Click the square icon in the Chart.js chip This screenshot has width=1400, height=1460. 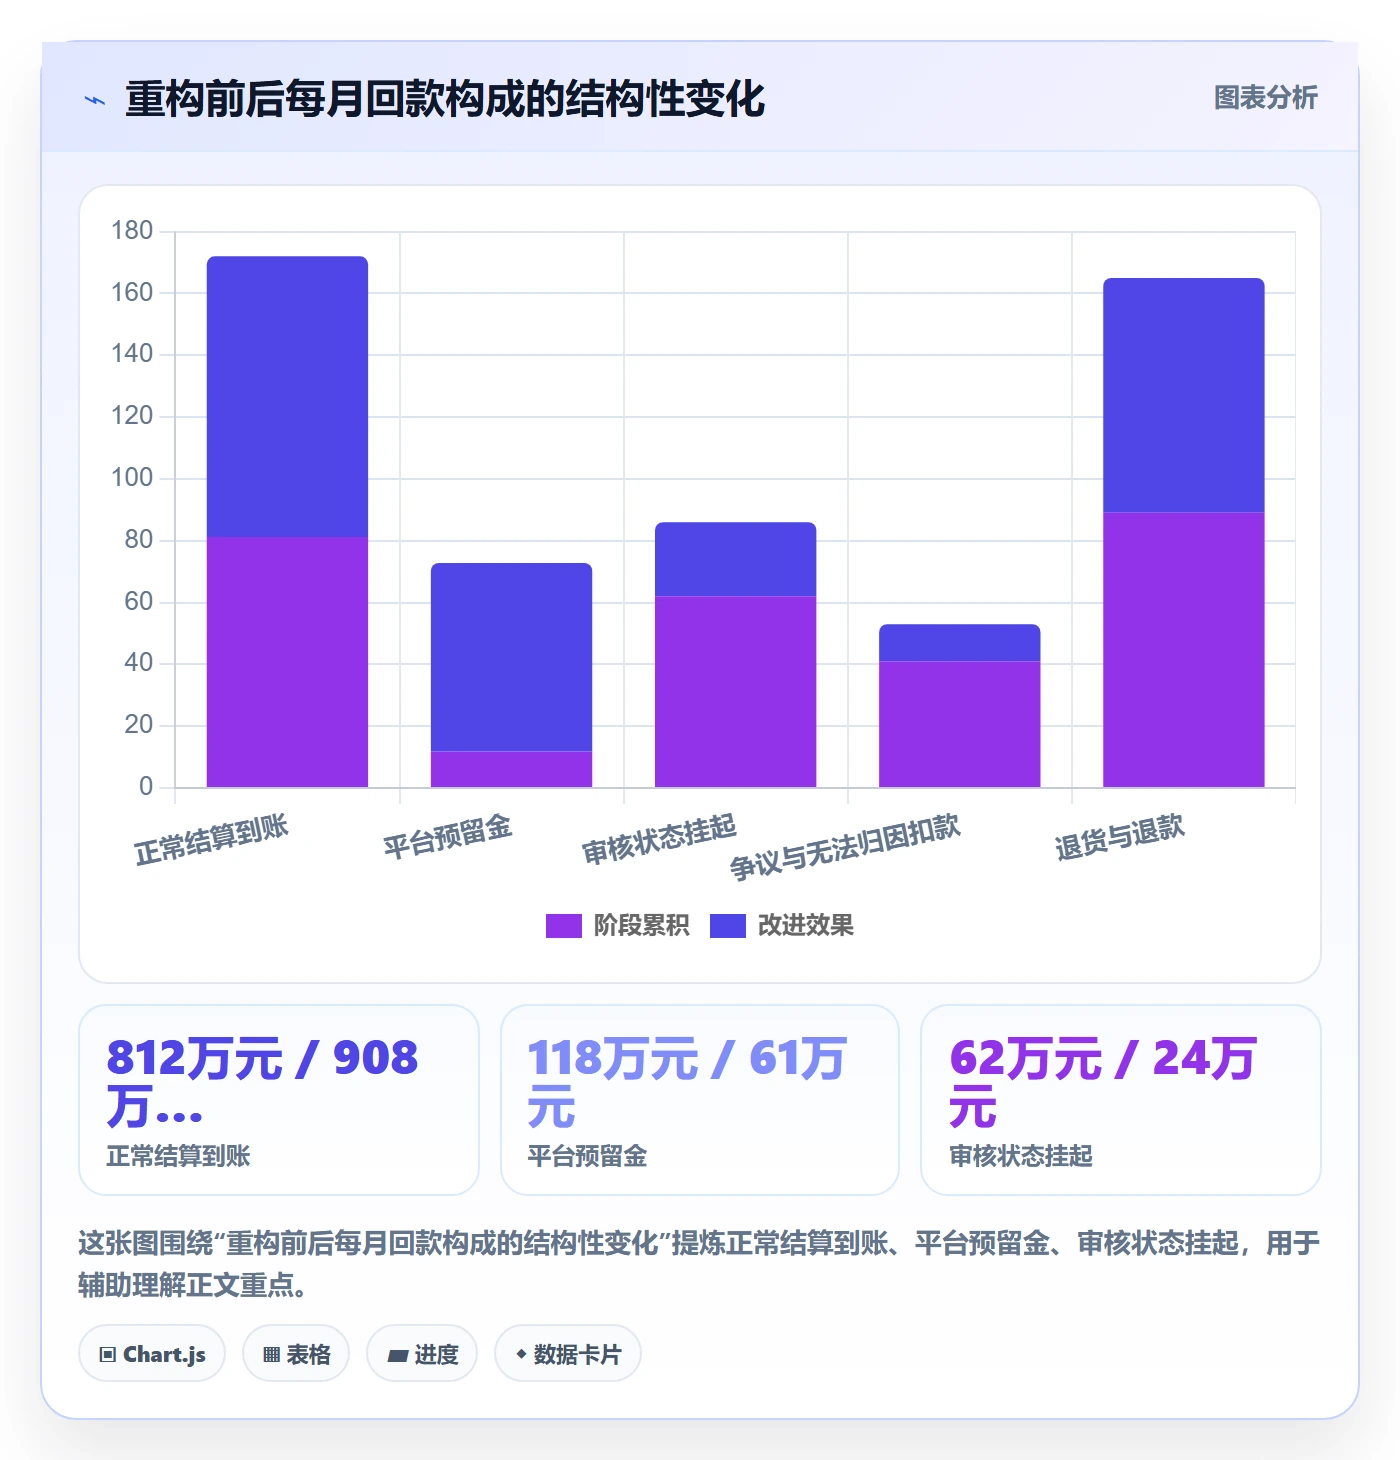point(108,1355)
